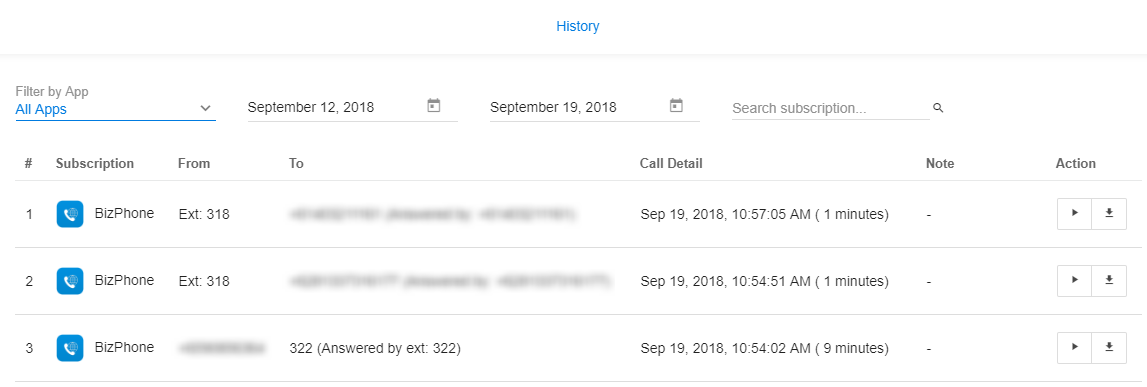
Task: Open the calendar for September 19, 2018
Action: [676, 106]
